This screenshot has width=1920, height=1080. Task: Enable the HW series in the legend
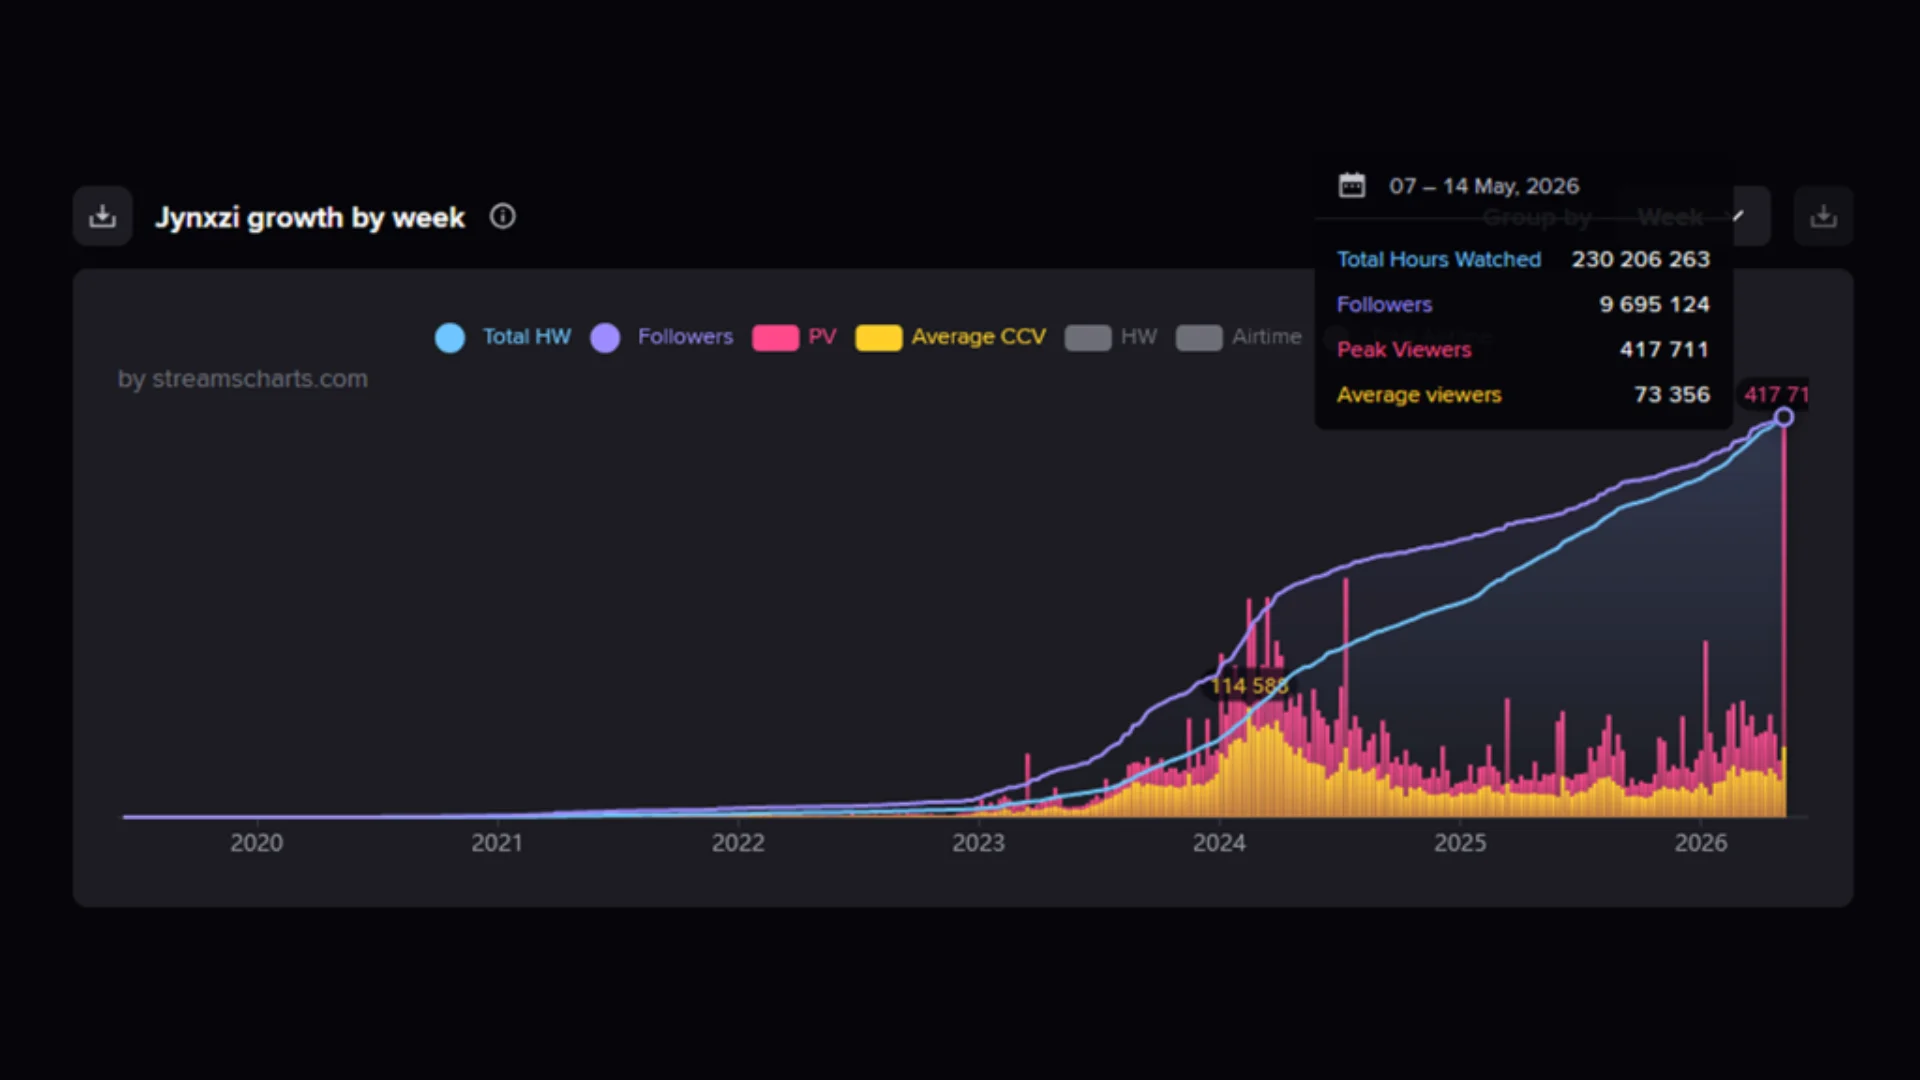pyautogui.click(x=1111, y=337)
